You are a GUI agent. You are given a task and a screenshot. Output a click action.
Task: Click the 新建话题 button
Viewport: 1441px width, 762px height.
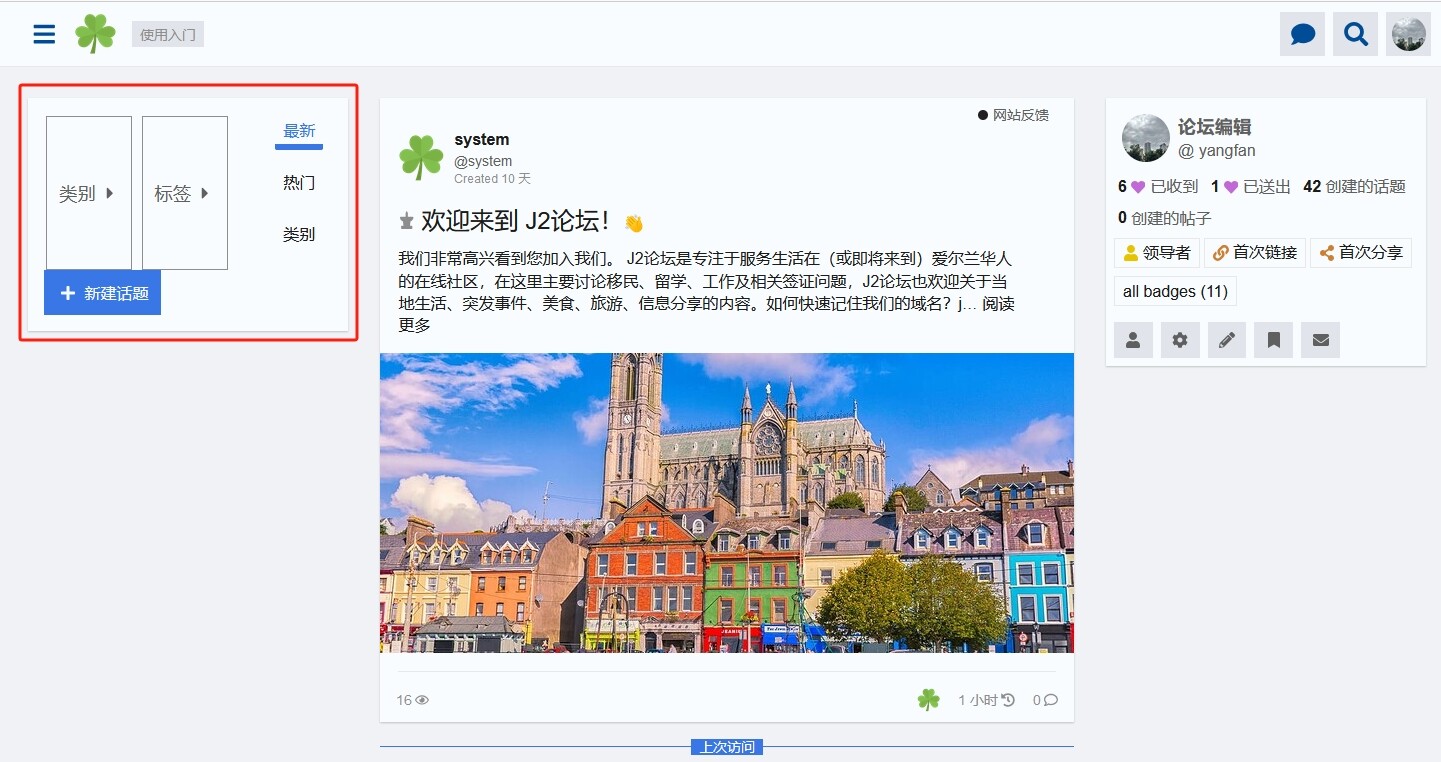tap(103, 293)
